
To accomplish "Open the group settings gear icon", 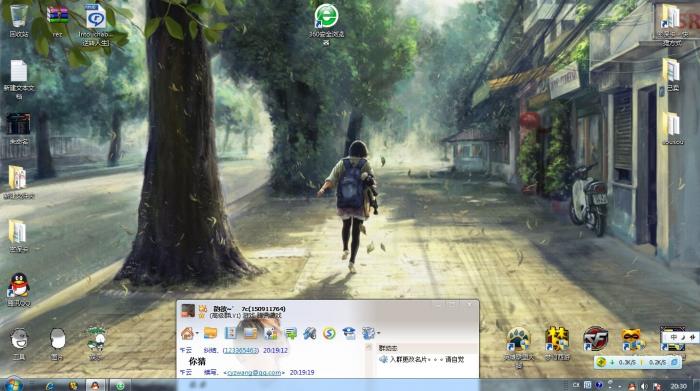I will (x=368, y=333).
